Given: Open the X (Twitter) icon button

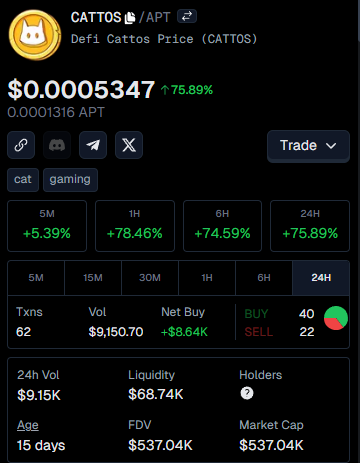Looking at the screenshot, I should tap(129, 145).
